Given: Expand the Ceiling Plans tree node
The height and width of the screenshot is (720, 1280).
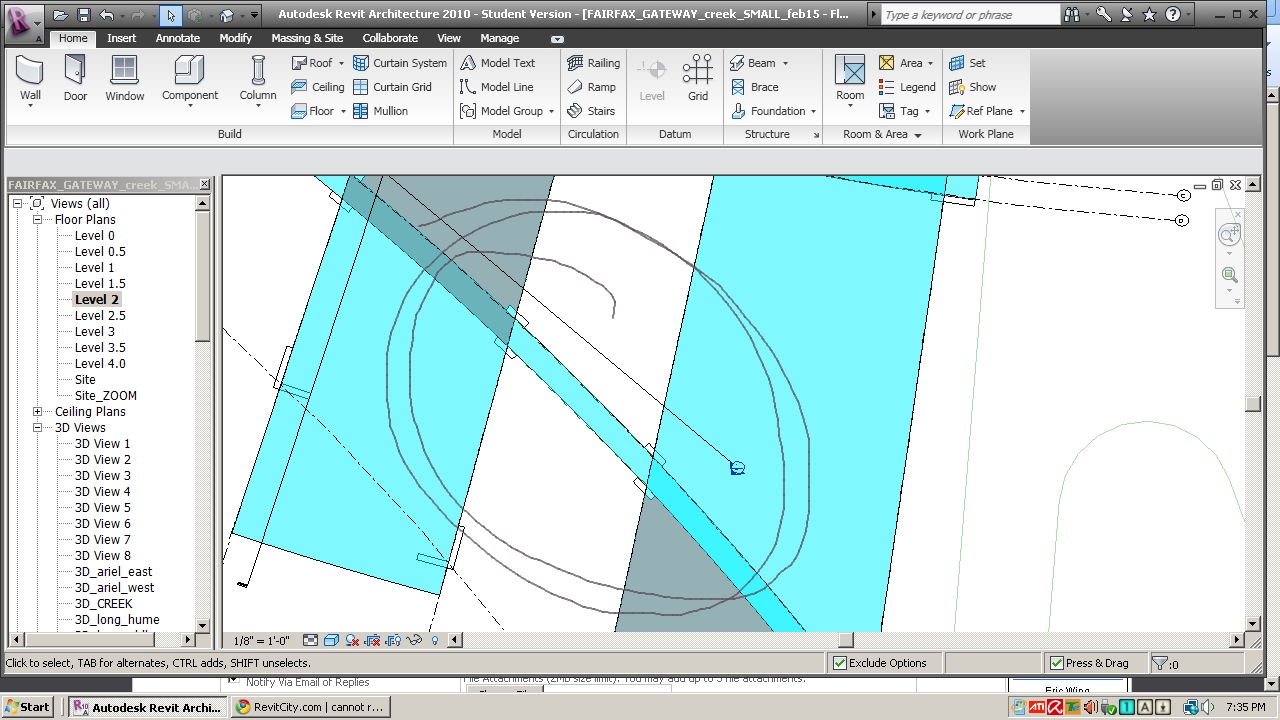Looking at the screenshot, I should pyautogui.click(x=37, y=411).
